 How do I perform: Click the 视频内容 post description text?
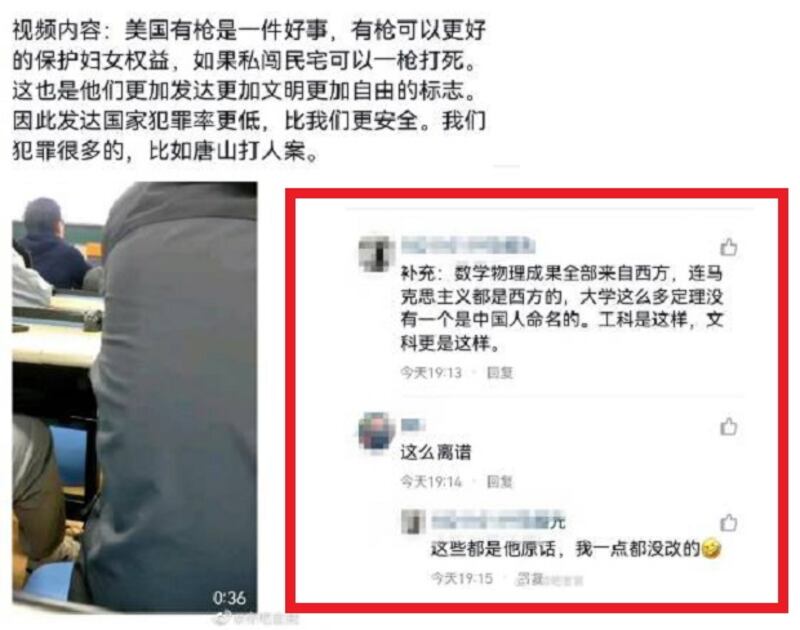click(x=249, y=90)
